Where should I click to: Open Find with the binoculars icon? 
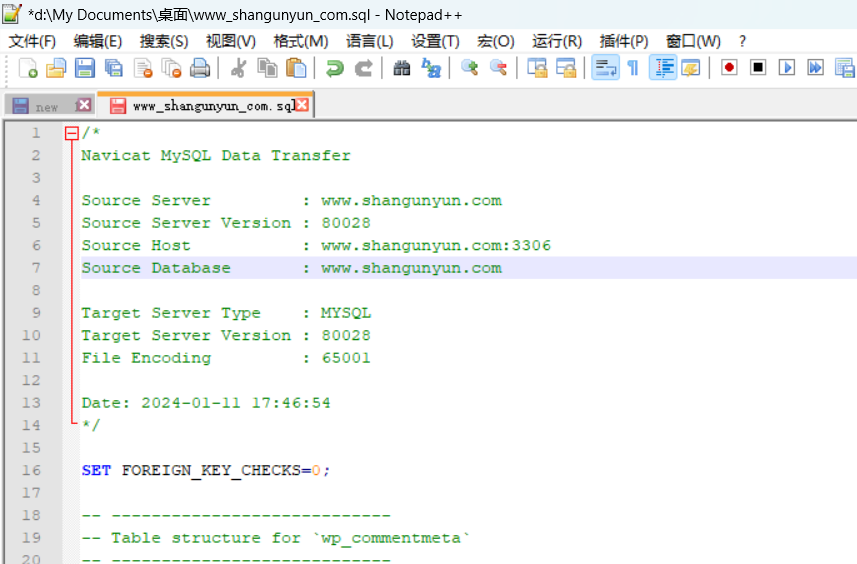pos(402,68)
